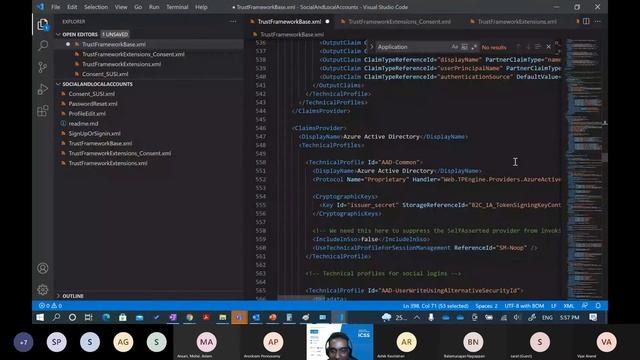Toggle Match Case in Find widget
This screenshot has height=360, width=640.
tap(455, 47)
